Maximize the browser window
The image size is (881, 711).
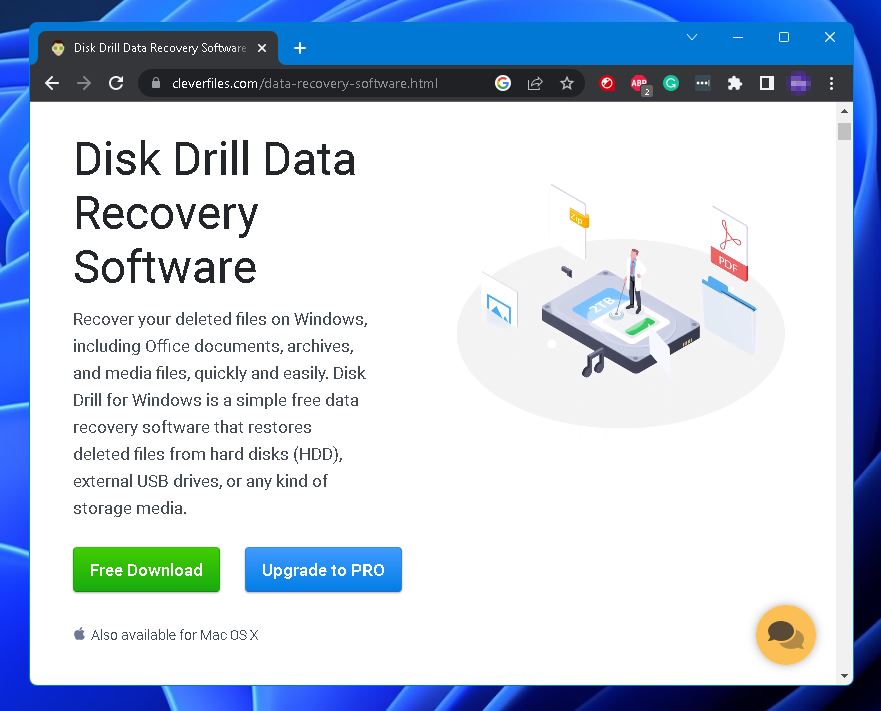point(784,37)
